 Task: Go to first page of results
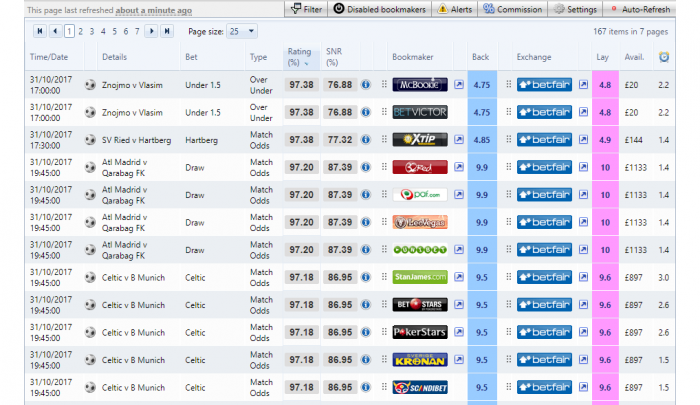click(40, 31)
